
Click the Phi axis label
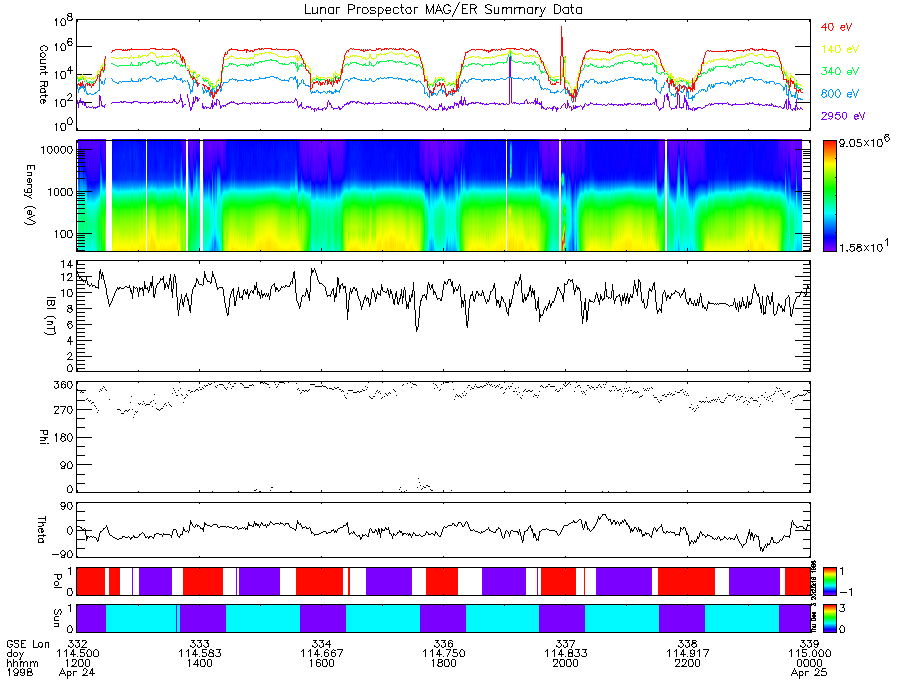pyautogui.click(x=43, y=437)
